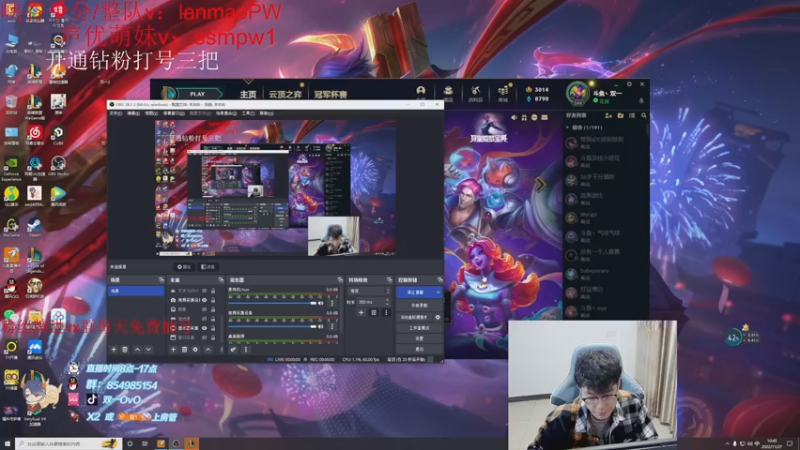Remove the transition with the trash icon
800x450 pixels.
coord(373,312)
